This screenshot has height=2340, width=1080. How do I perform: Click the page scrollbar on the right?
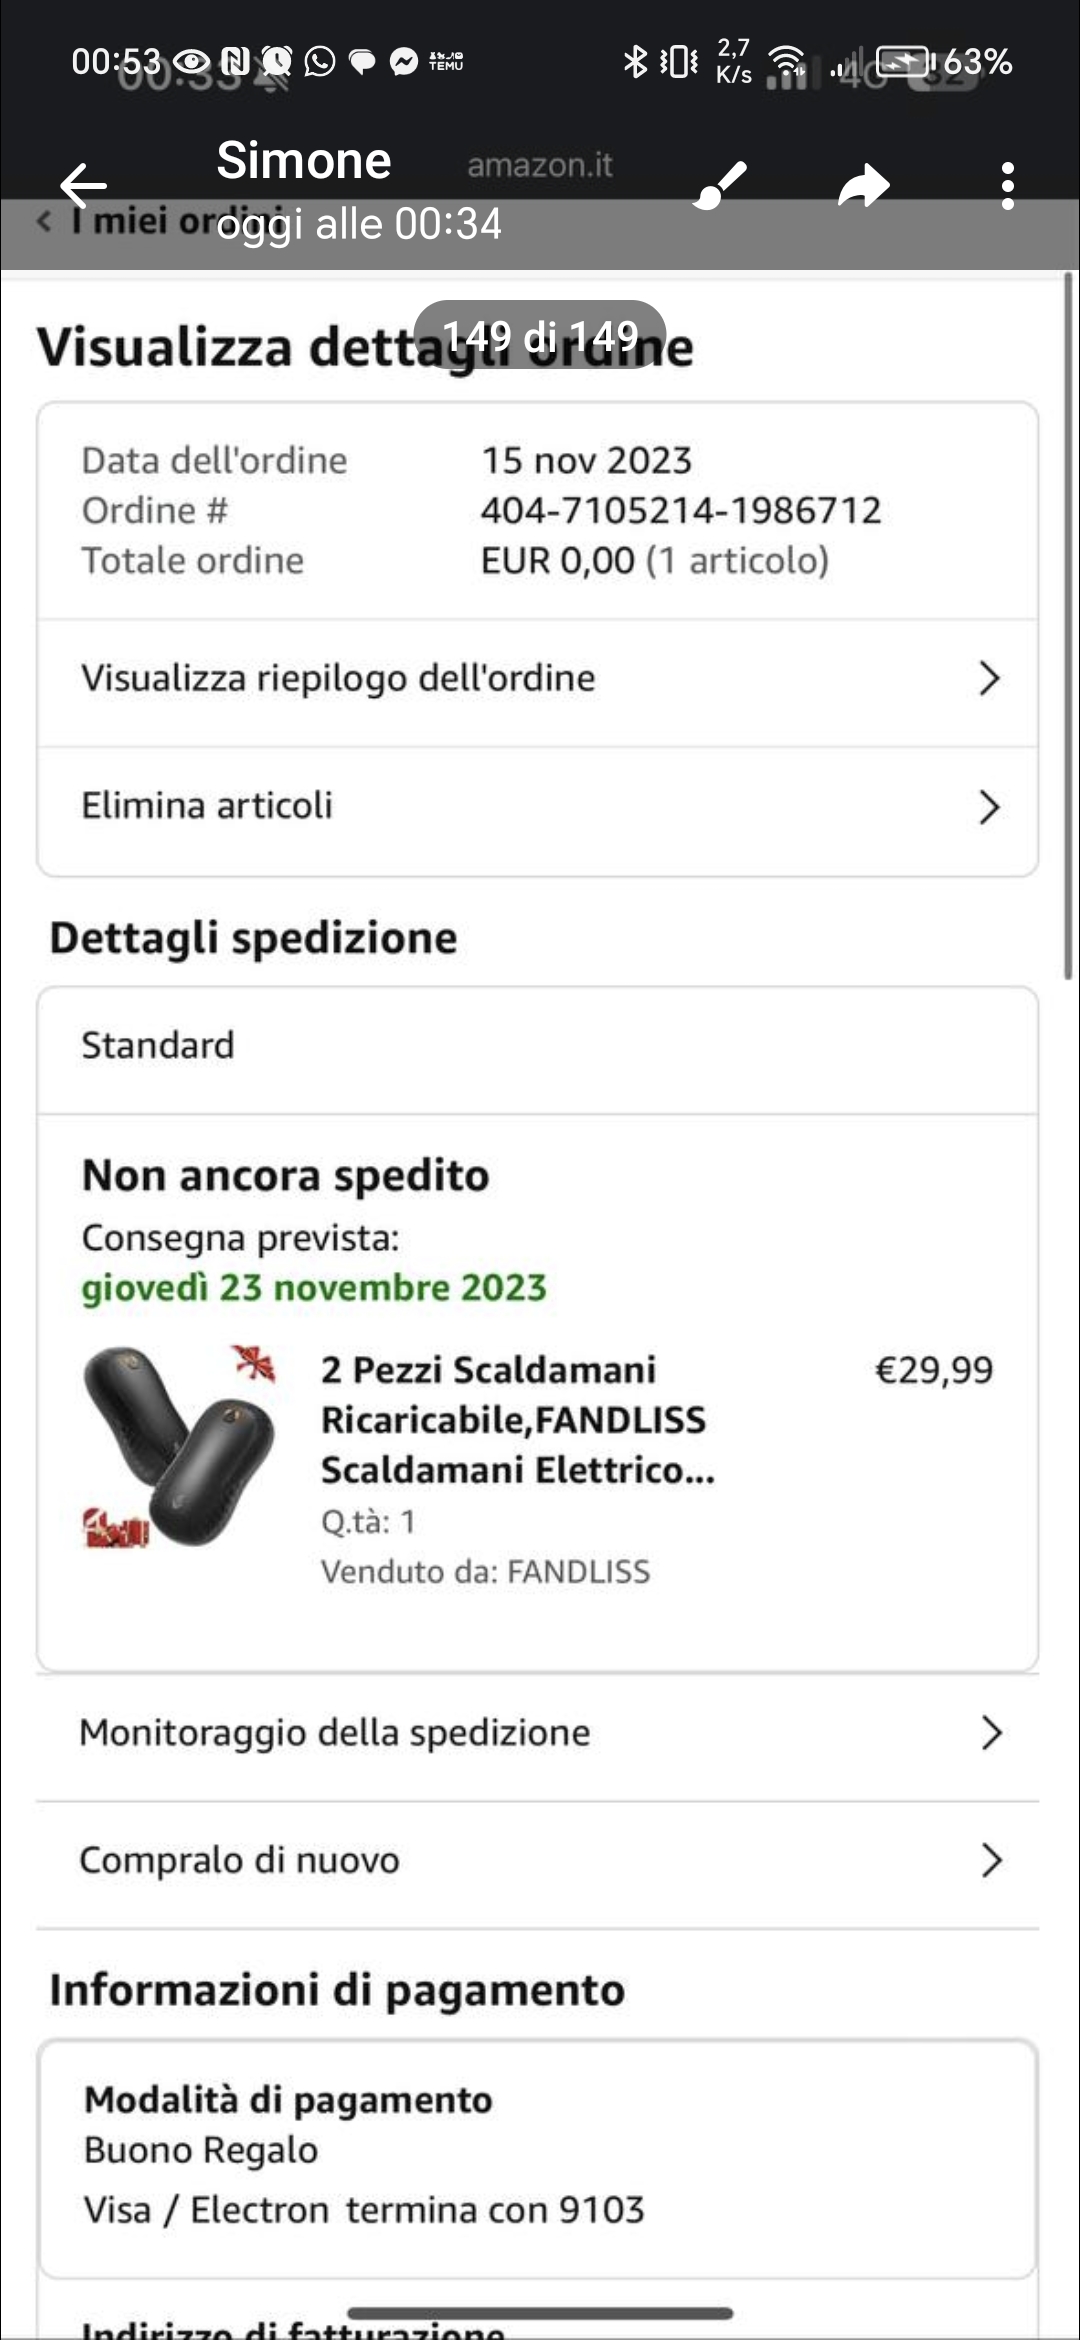coord(1068,625)
